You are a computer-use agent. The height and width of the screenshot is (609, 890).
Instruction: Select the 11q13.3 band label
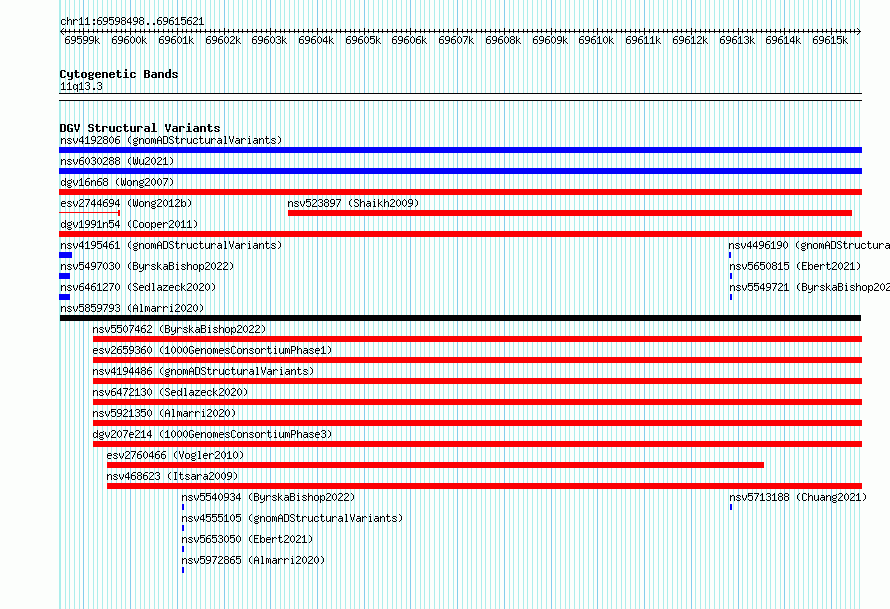tap(81, 86)
